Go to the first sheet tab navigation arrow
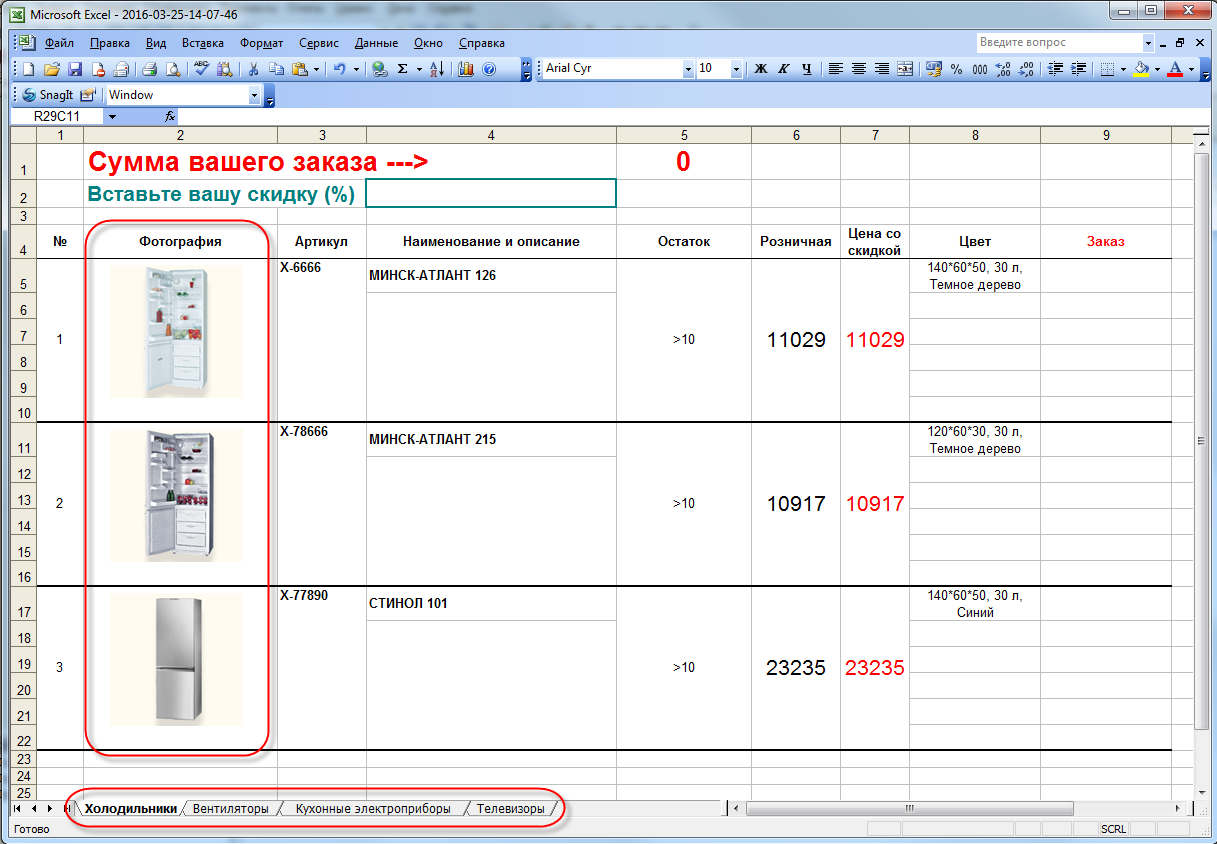 tap(17, 808)
